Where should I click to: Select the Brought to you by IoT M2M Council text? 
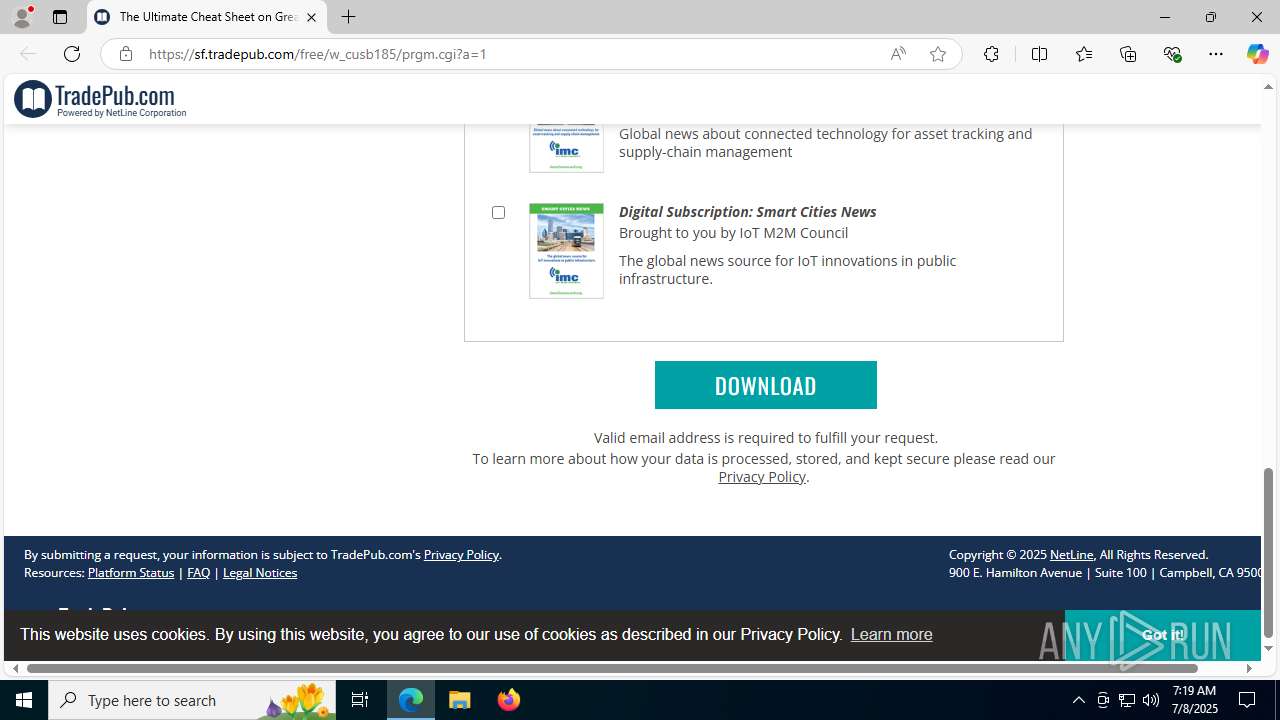pyautogui.click(x=733, y=233)
